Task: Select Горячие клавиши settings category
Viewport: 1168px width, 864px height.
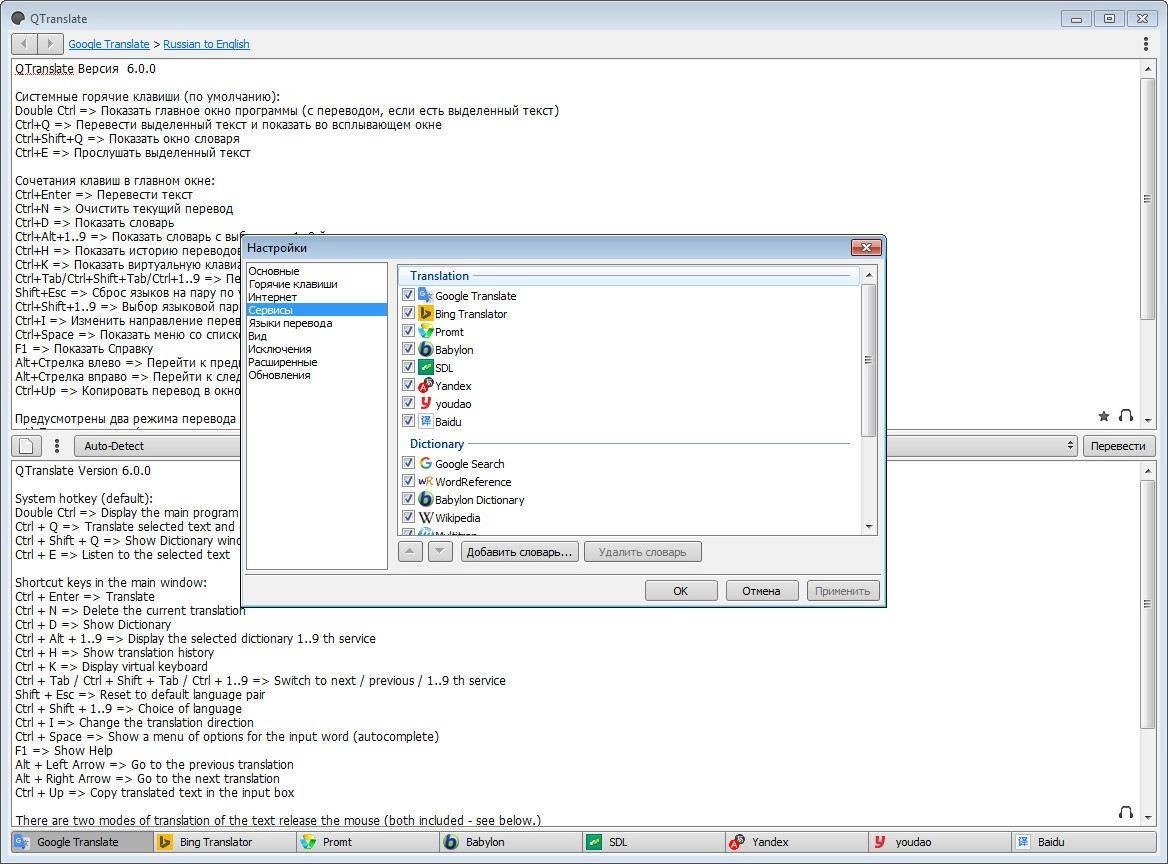Action: [x=293, y=284]
